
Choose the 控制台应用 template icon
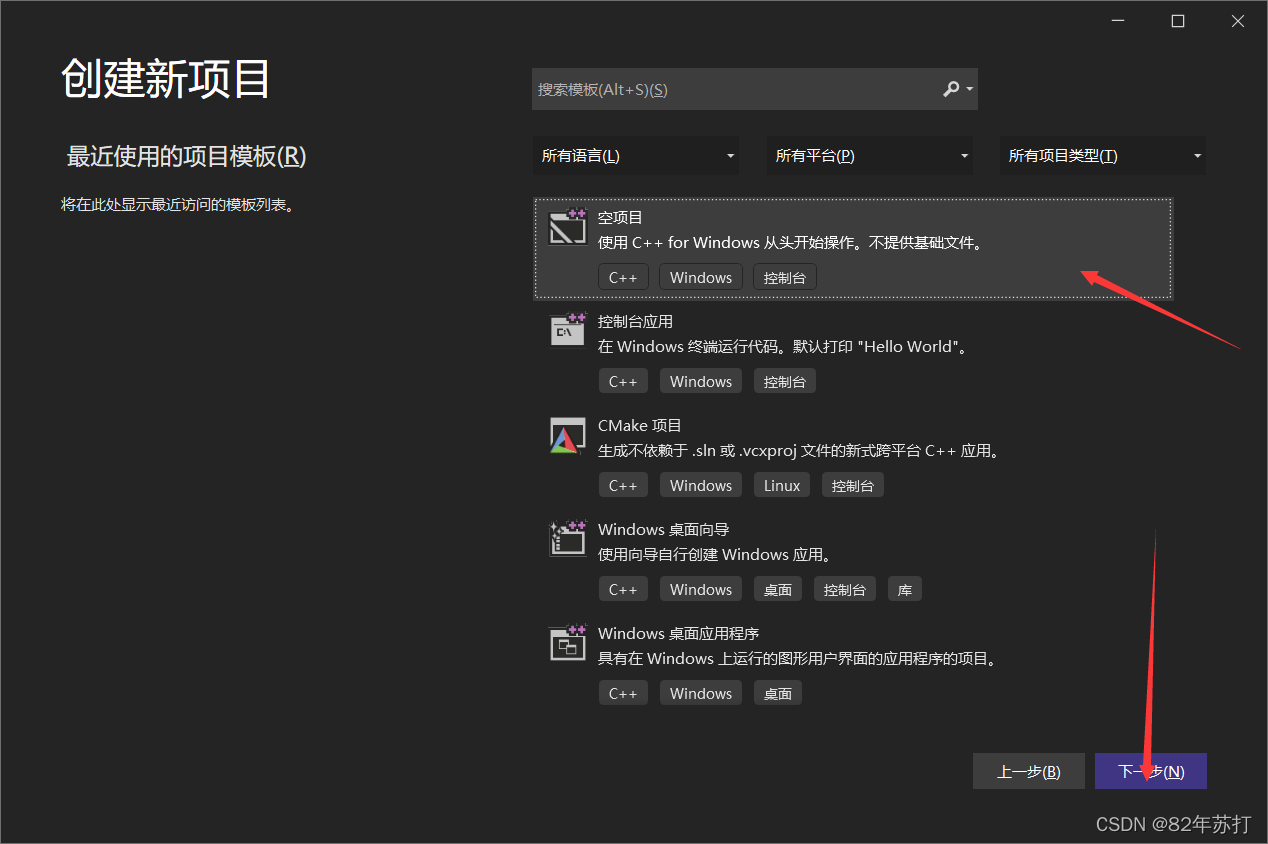coord(567,331)
